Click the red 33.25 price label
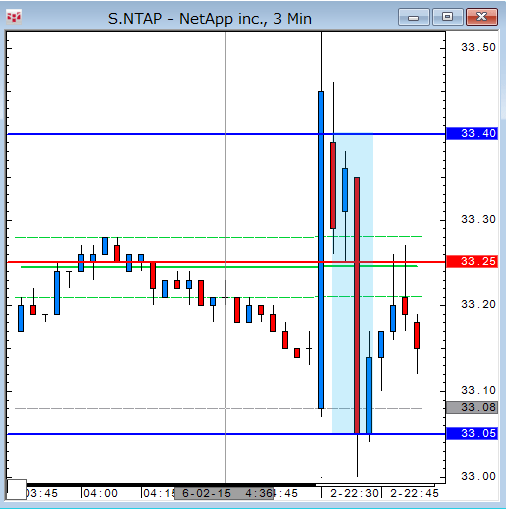The height and width of the screenshot is (510, 506). [x=472, y=261]
